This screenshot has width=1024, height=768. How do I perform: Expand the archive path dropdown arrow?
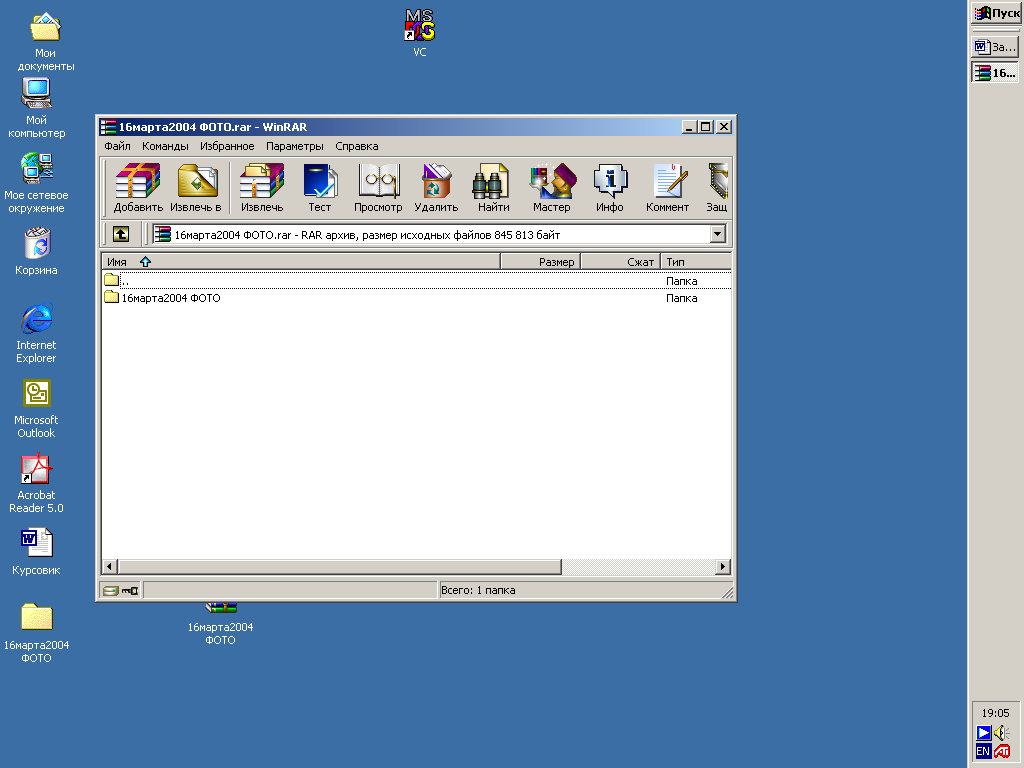click(x=718, y=234)
